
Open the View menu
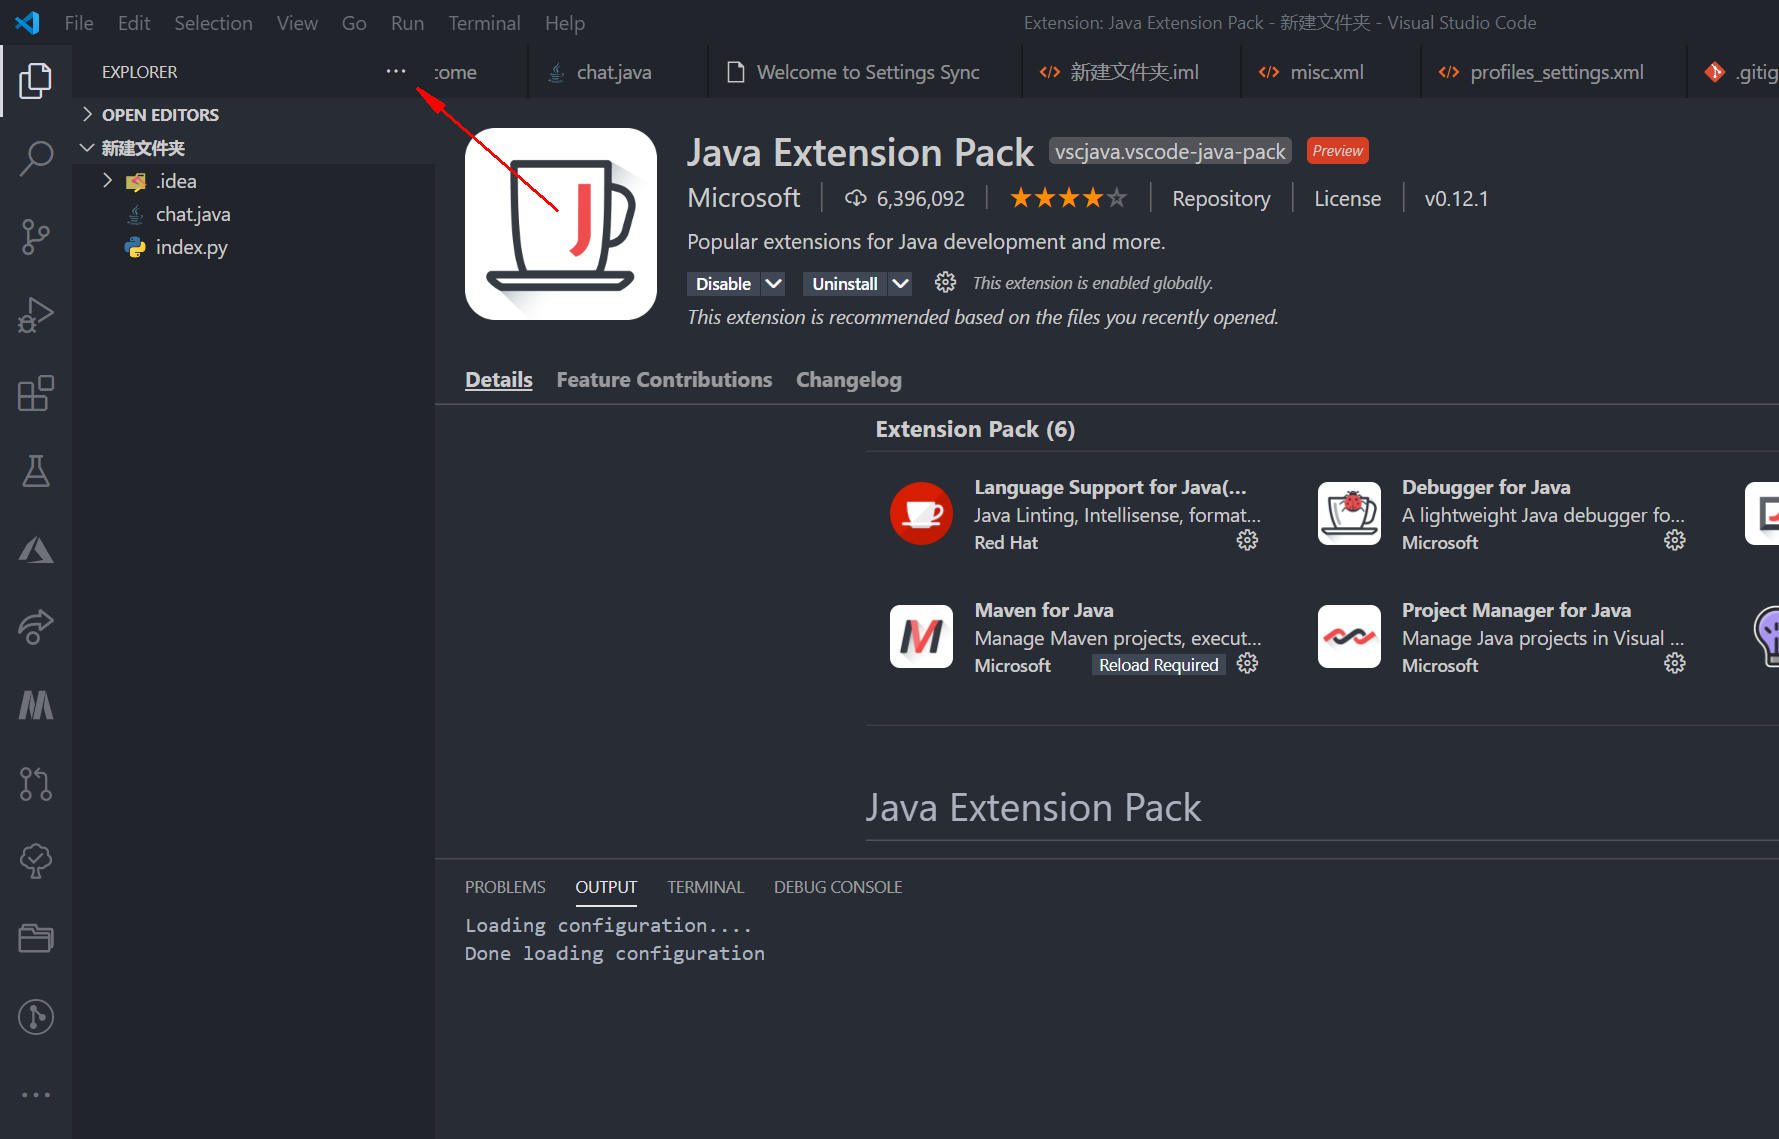(297, 22)
